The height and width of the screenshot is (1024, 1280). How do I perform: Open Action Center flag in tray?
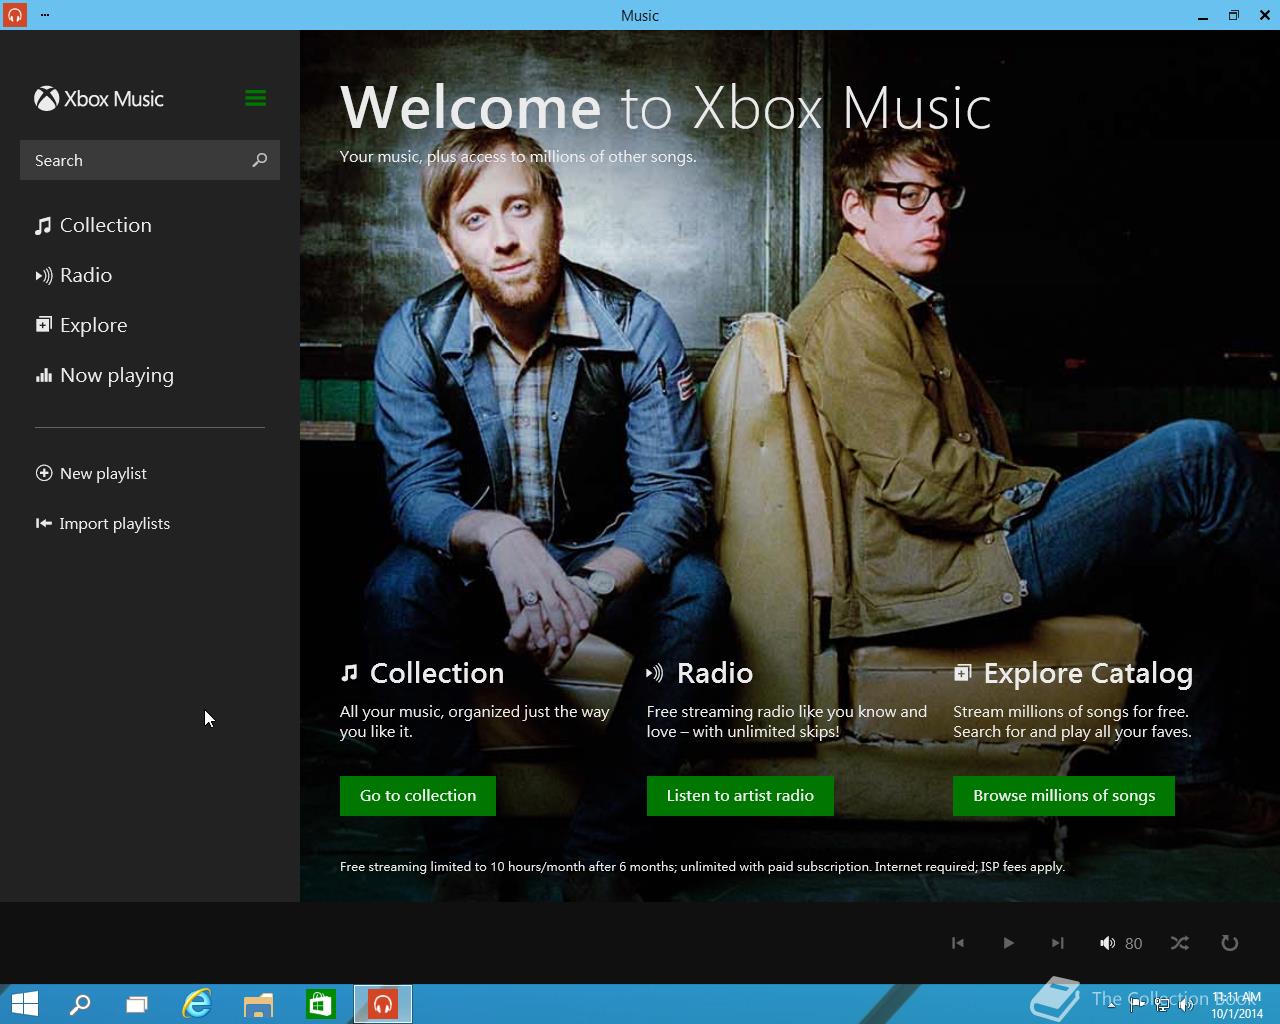(1137, 1005)
